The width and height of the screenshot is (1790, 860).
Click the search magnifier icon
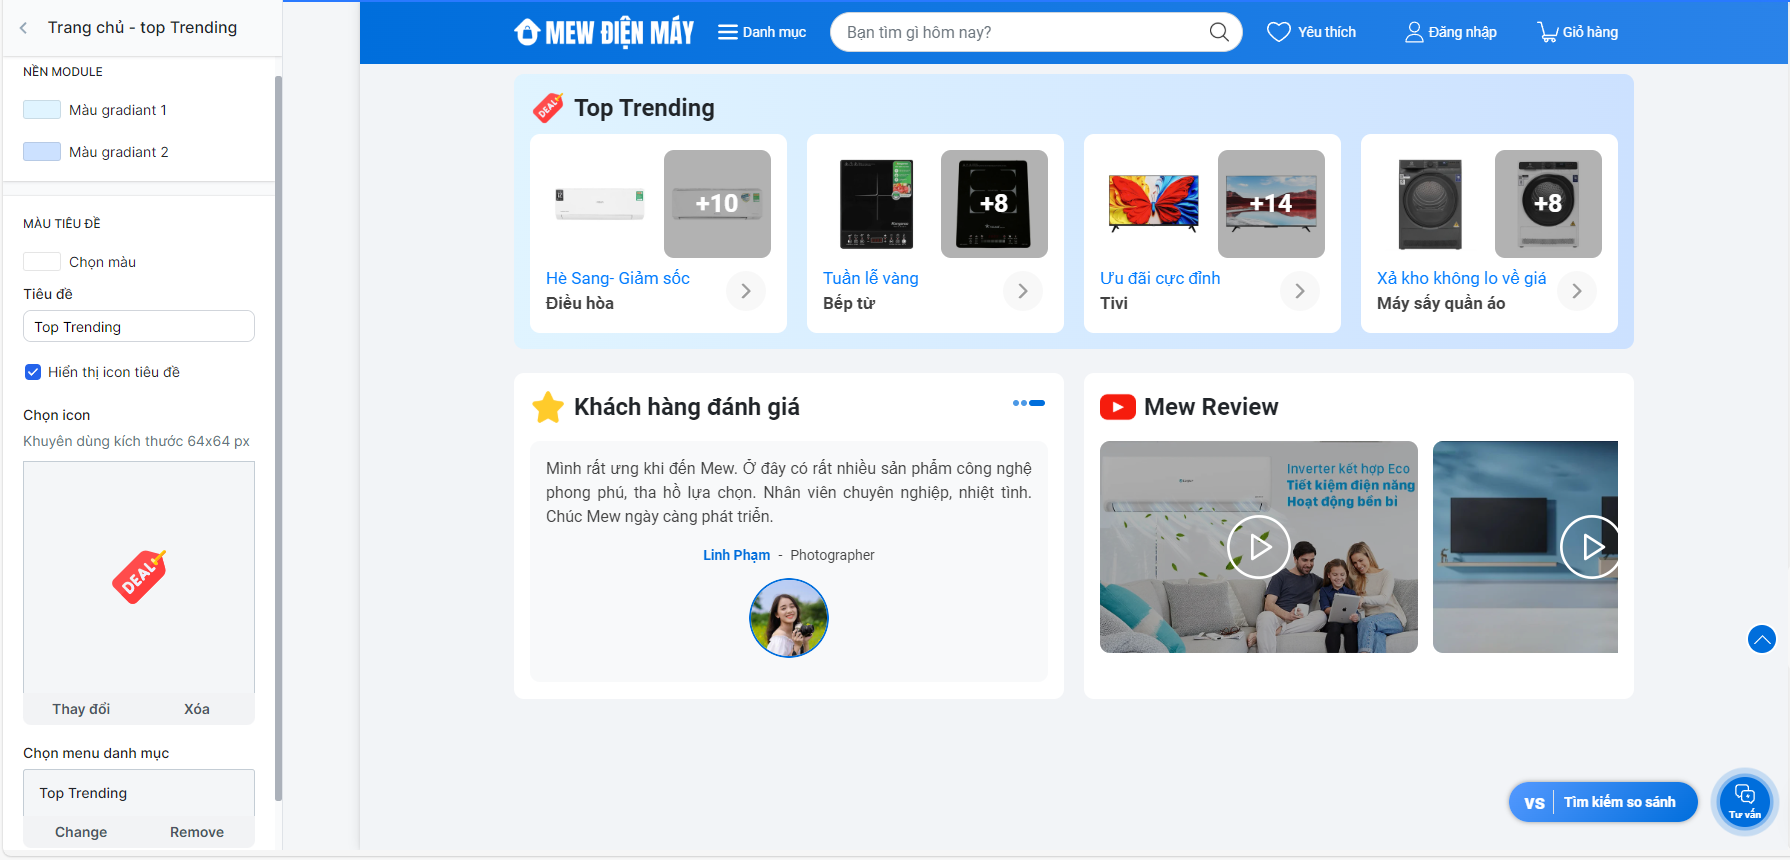[1218, 32]
